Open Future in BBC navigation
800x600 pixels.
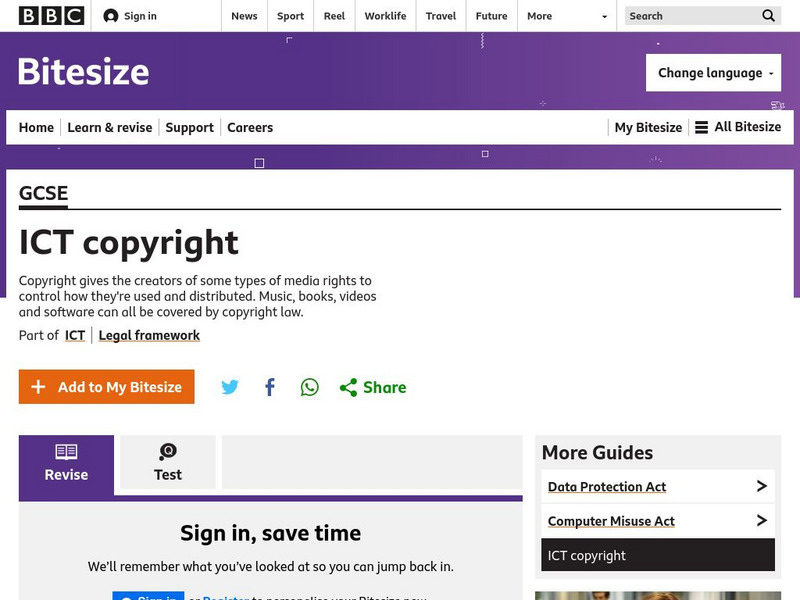point(491,16)
